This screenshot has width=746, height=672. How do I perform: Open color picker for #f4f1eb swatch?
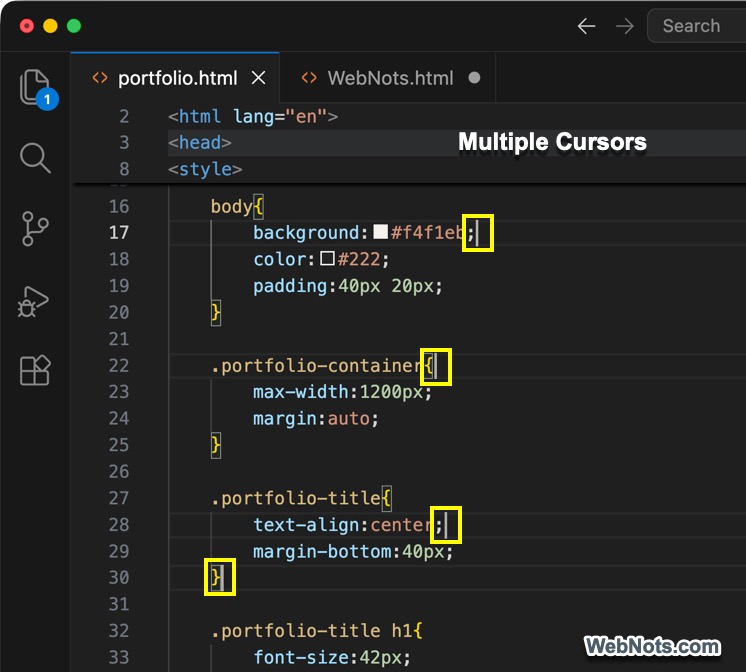(380, 232)
